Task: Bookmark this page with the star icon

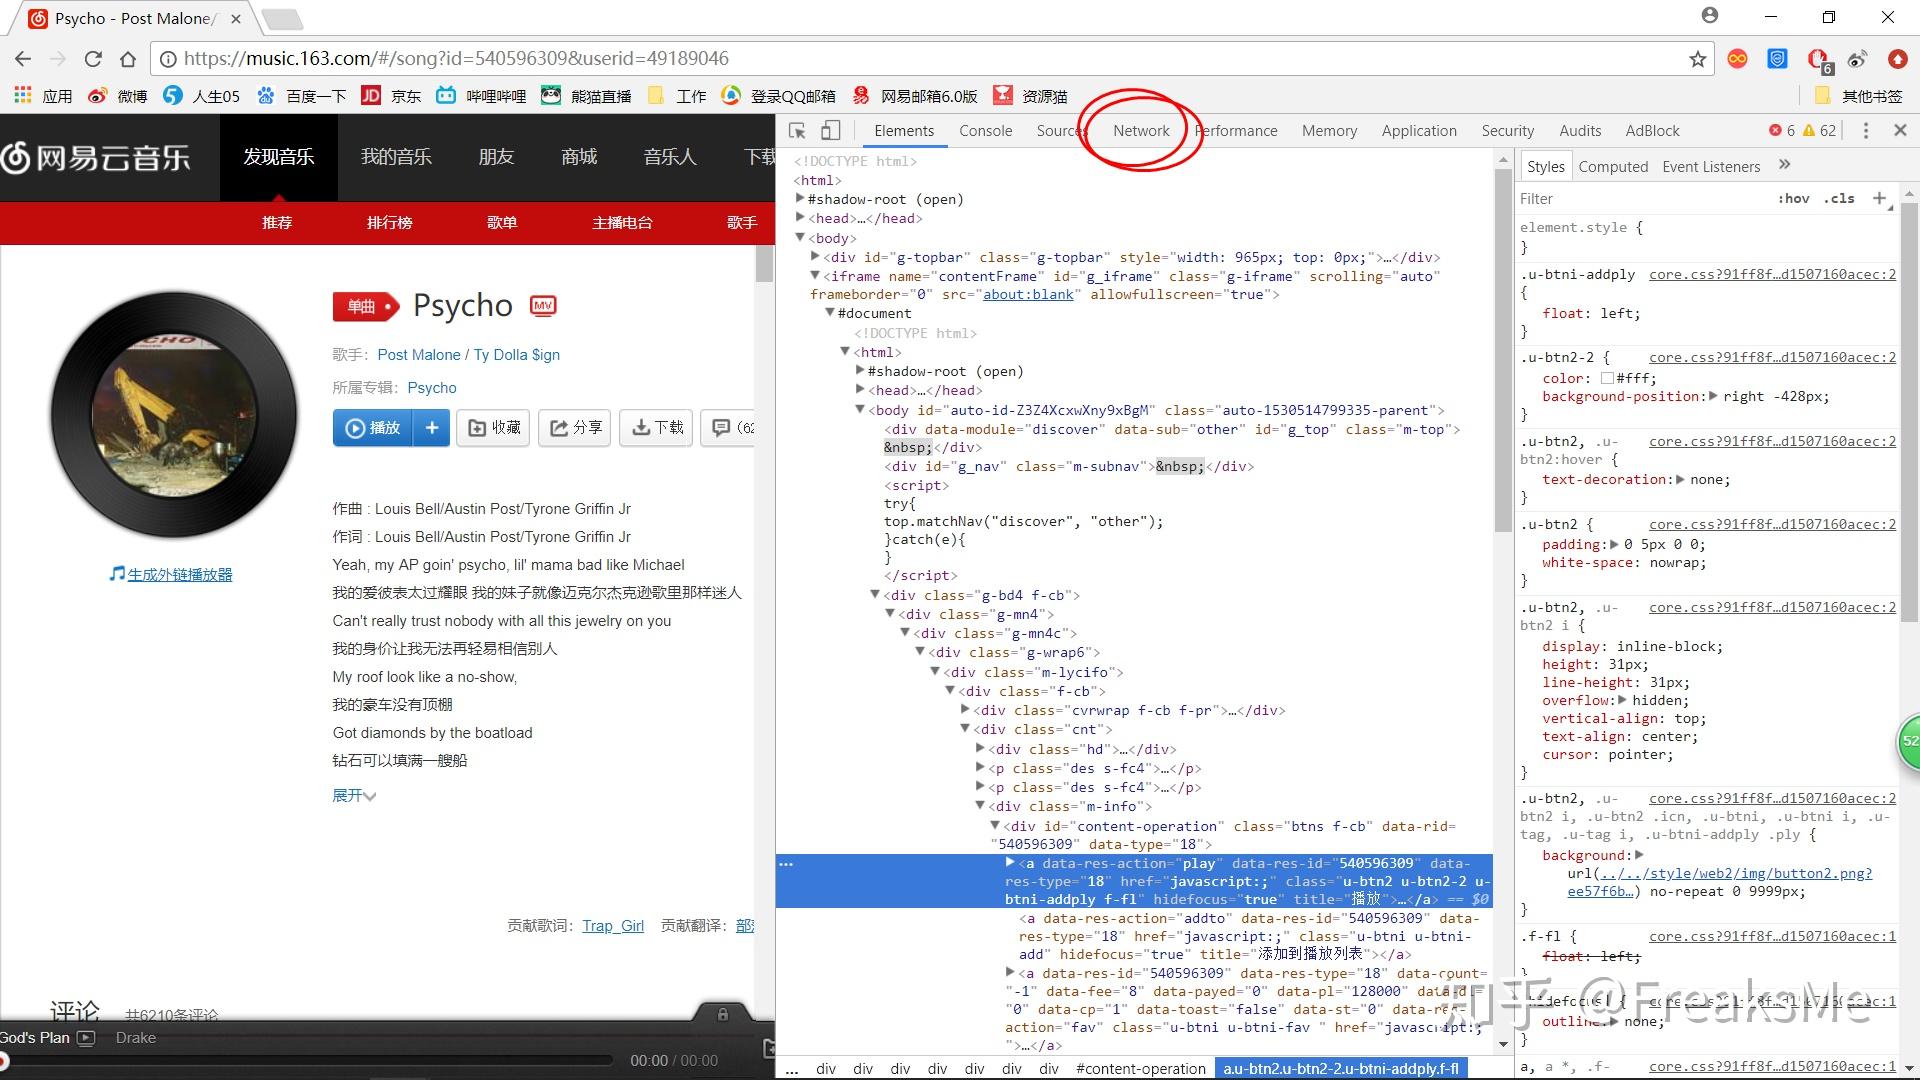Action: [x=1697, y=59]
